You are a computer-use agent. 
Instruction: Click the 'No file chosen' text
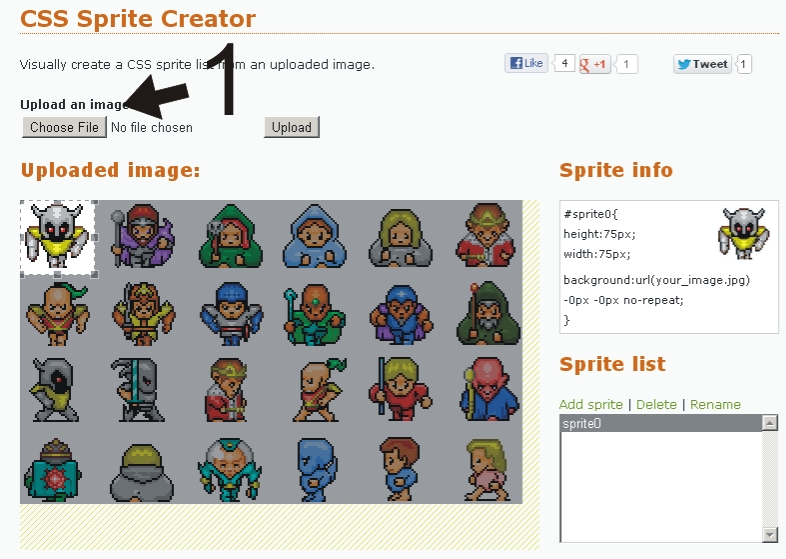pyautogui.click(x=152, y=127)
